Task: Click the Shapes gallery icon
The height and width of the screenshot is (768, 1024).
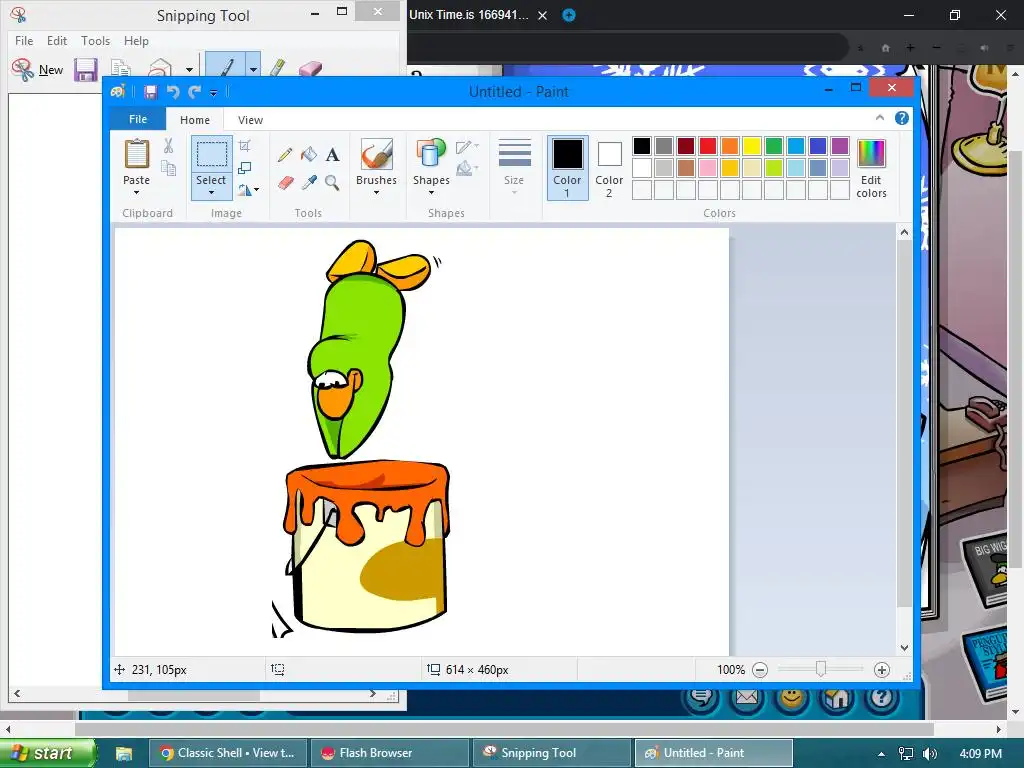Action: [431, 154]
